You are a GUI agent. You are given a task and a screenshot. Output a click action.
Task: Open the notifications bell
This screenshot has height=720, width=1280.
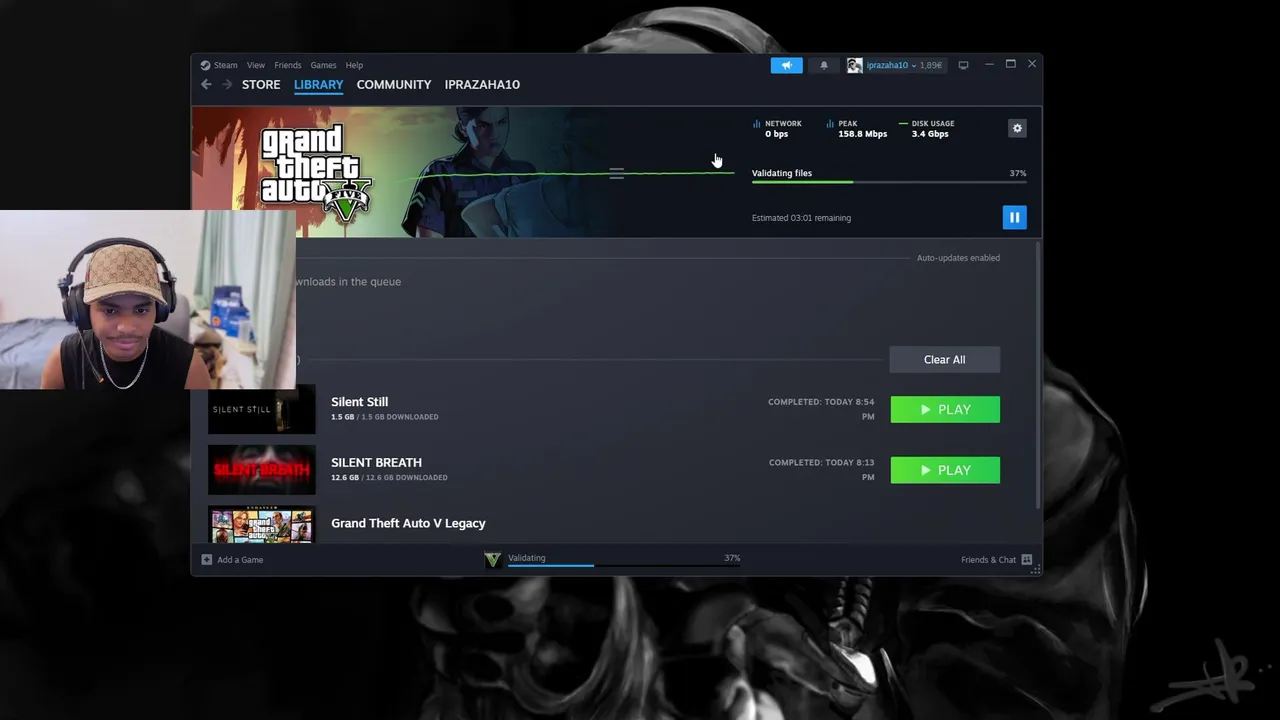[824, 65]
